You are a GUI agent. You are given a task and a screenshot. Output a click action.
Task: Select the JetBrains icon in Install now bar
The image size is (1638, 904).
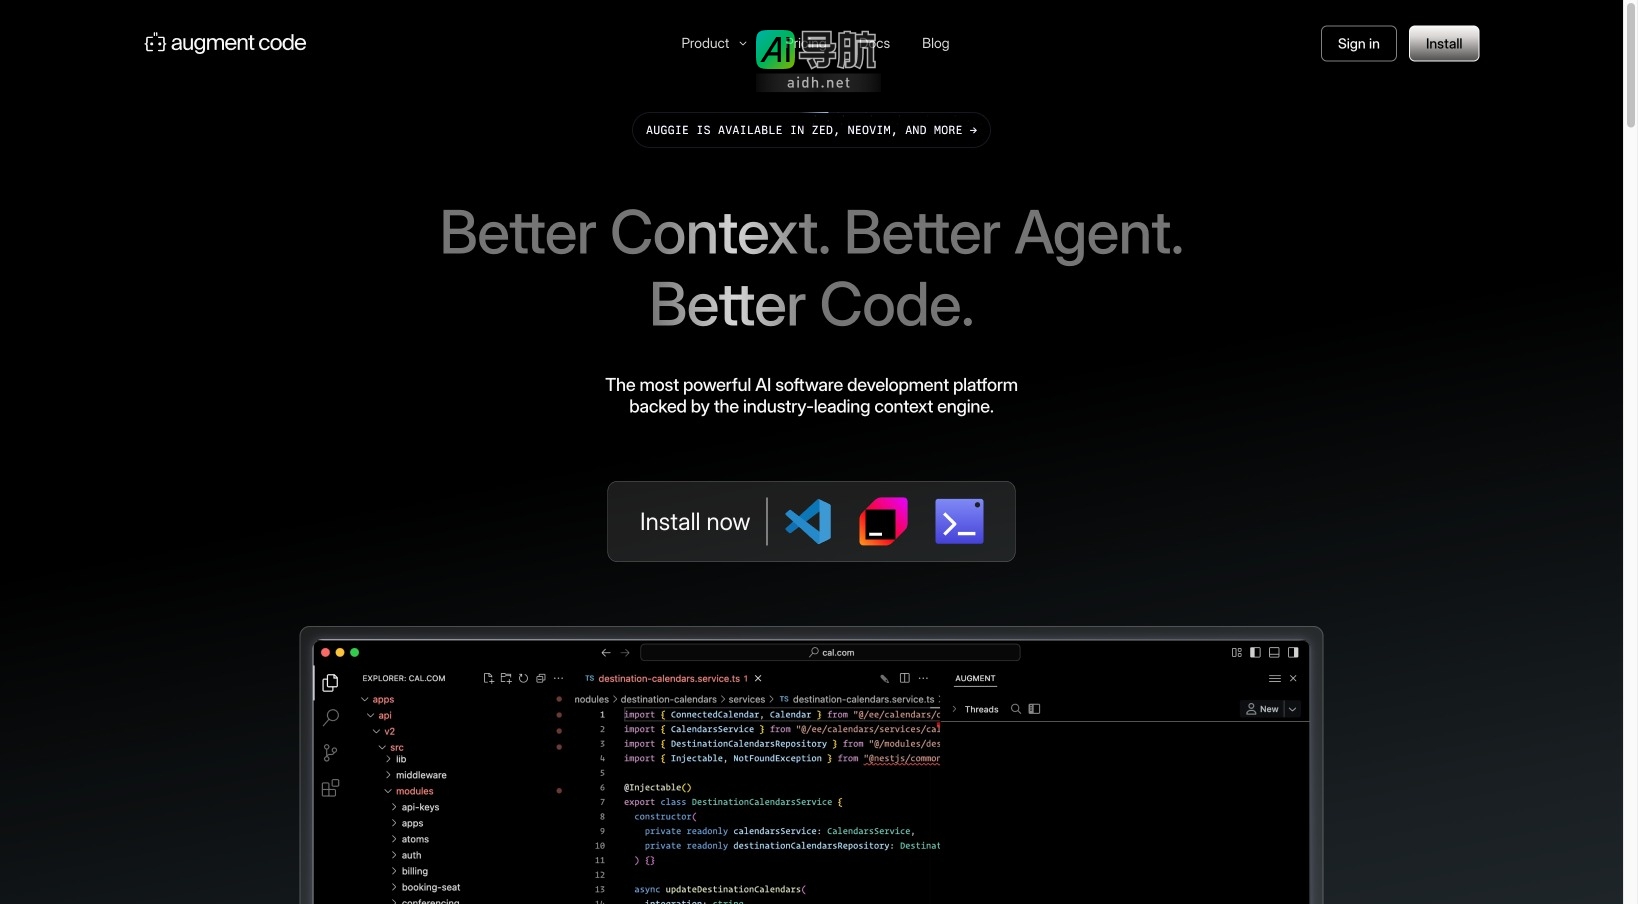882,521
